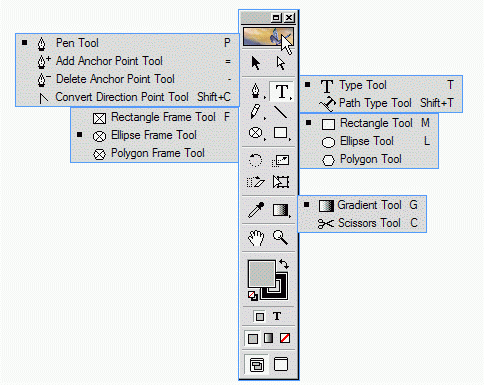
Task: Select the Selection tool black arrow
Action: coord(256,63)
